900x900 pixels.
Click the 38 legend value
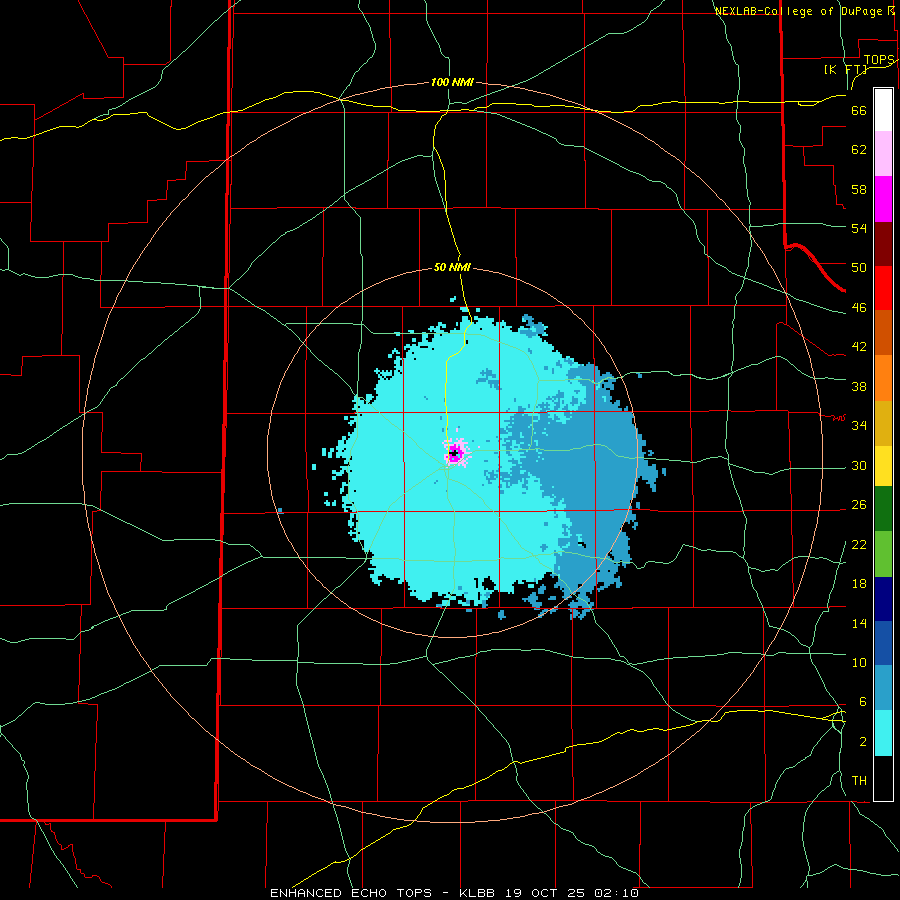click(x=859, y=386)
